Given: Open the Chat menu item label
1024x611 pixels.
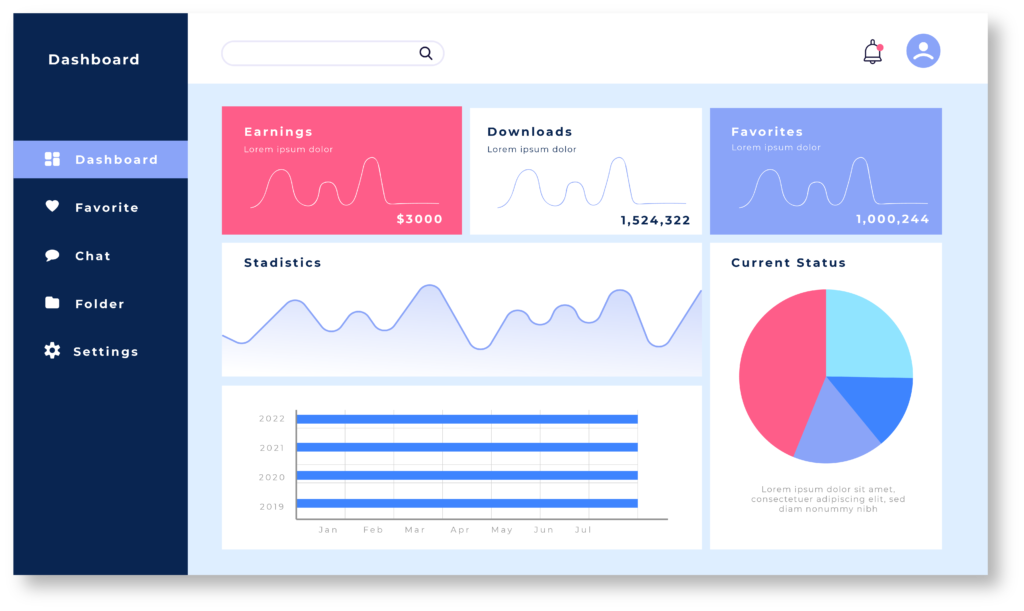Looking at the screenshot, I should tap(93, 256).
